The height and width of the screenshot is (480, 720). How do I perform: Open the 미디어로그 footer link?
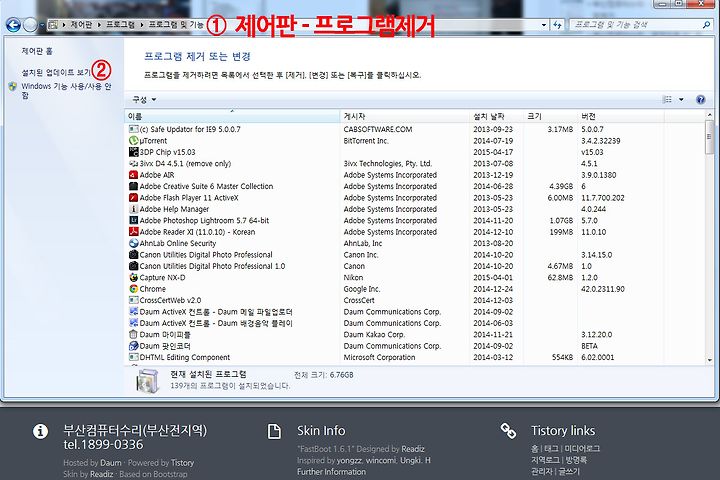click(582, 449)
